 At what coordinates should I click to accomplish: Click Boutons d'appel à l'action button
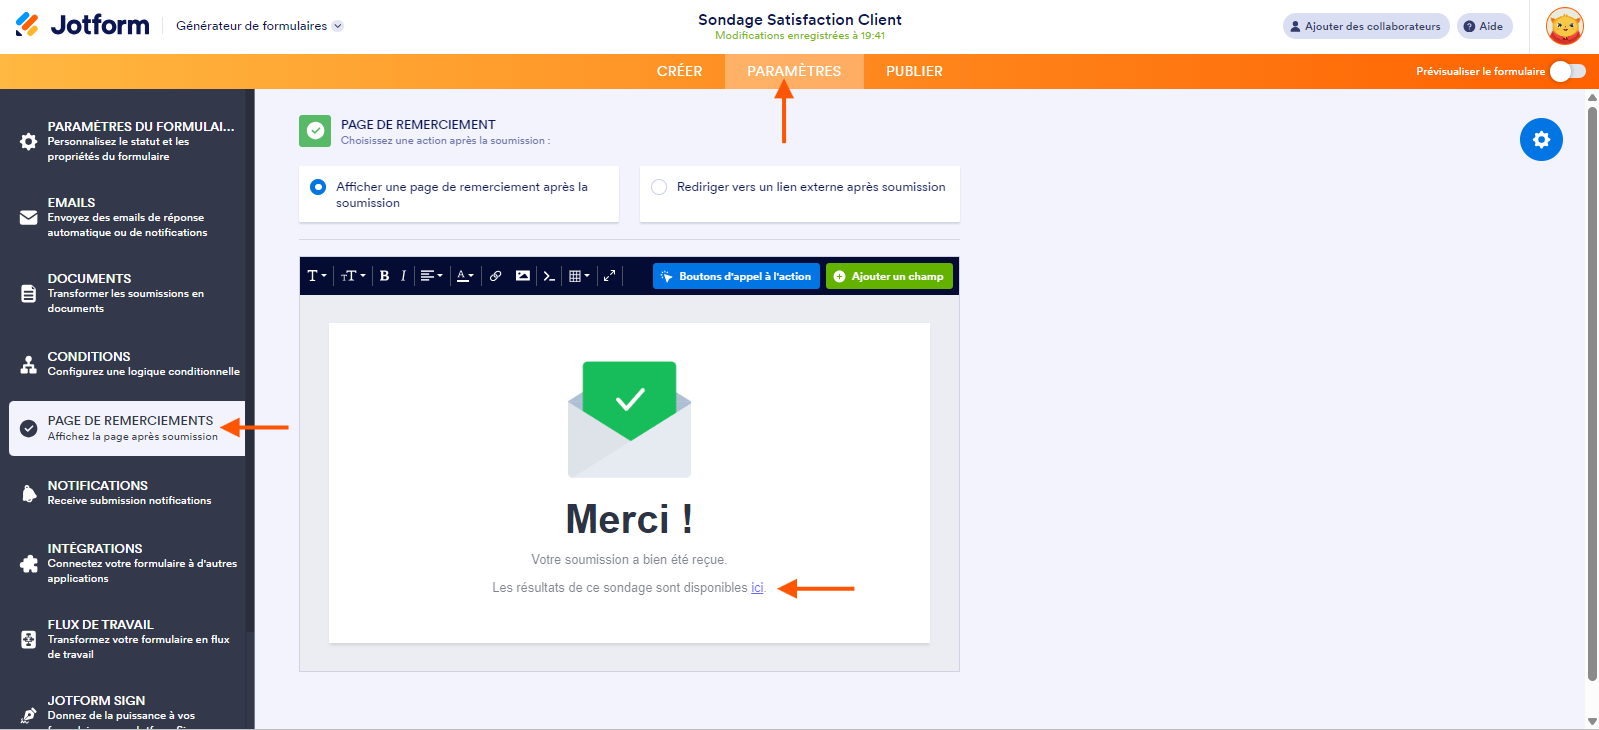tap(736, 276)
